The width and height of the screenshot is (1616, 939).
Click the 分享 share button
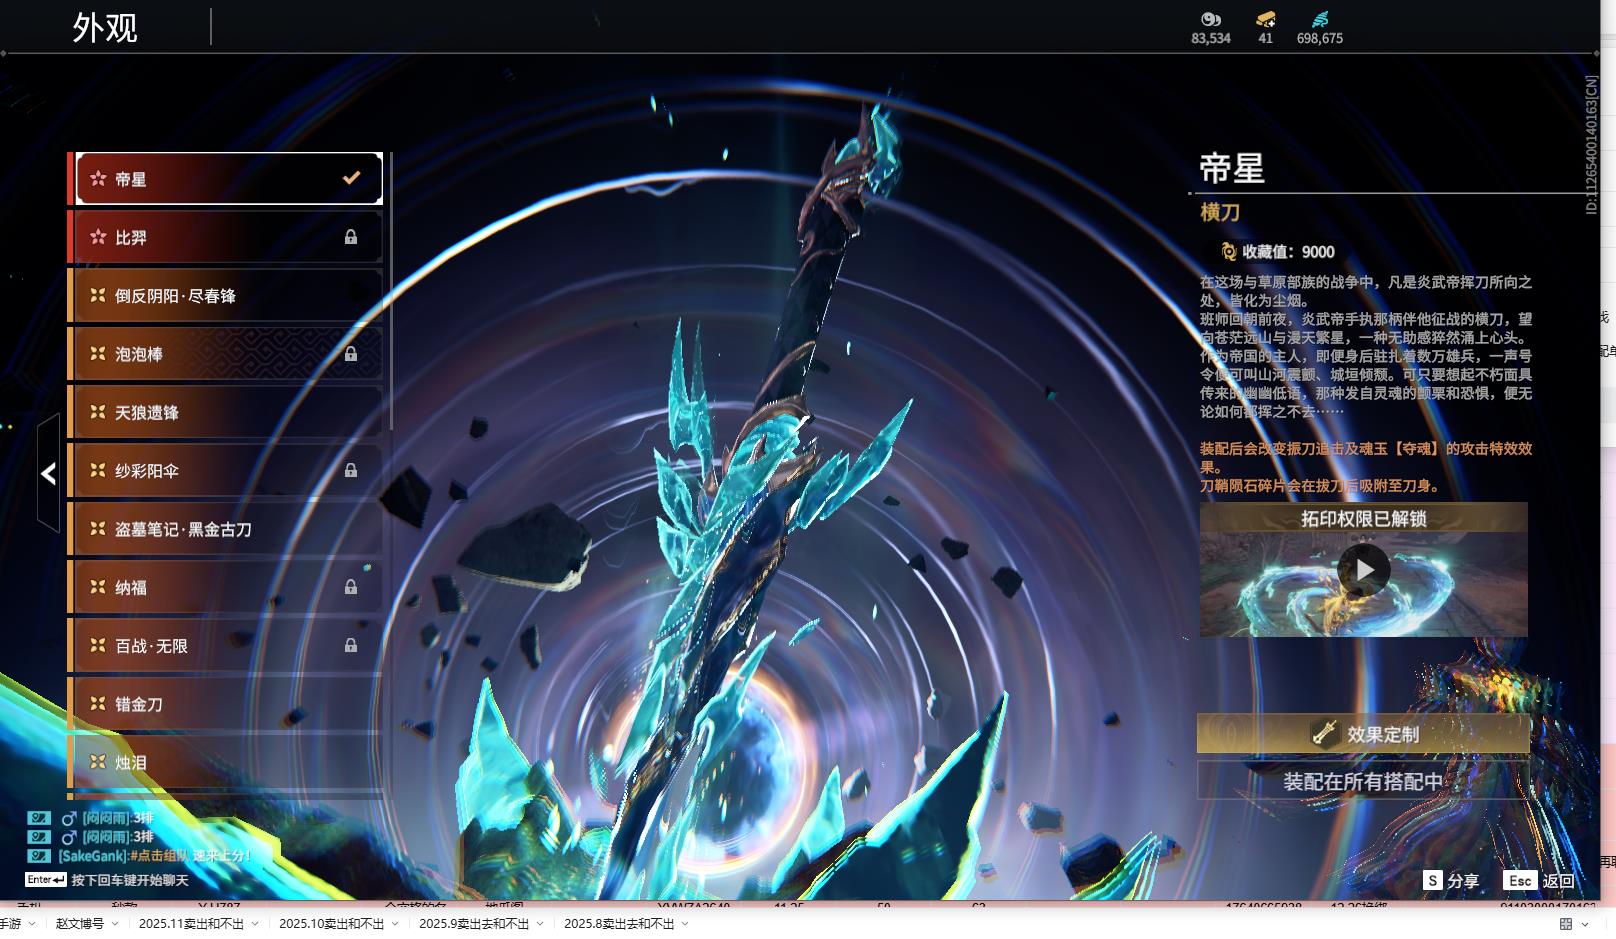pos(1451,880)
